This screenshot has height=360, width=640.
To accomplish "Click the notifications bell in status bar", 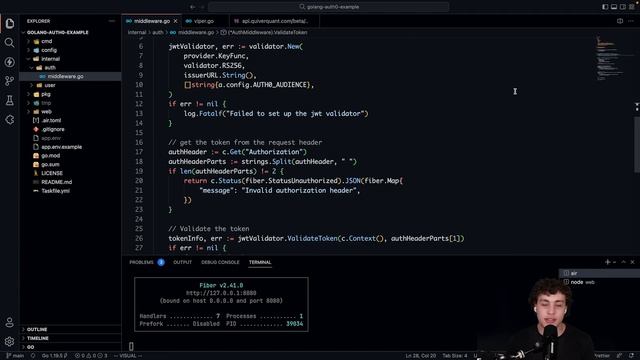I will pyautogui.click(x=631, y=356).
